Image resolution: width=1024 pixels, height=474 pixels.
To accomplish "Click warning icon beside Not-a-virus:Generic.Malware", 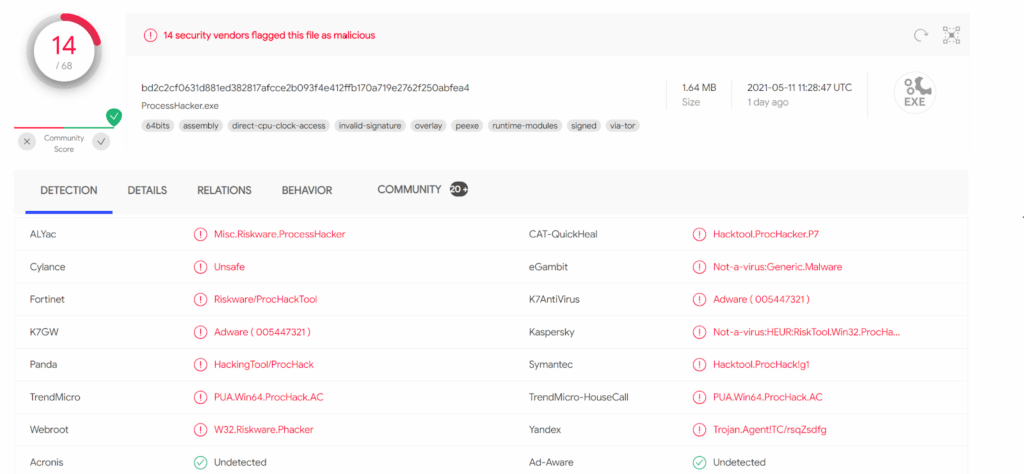I will point(699,267).
